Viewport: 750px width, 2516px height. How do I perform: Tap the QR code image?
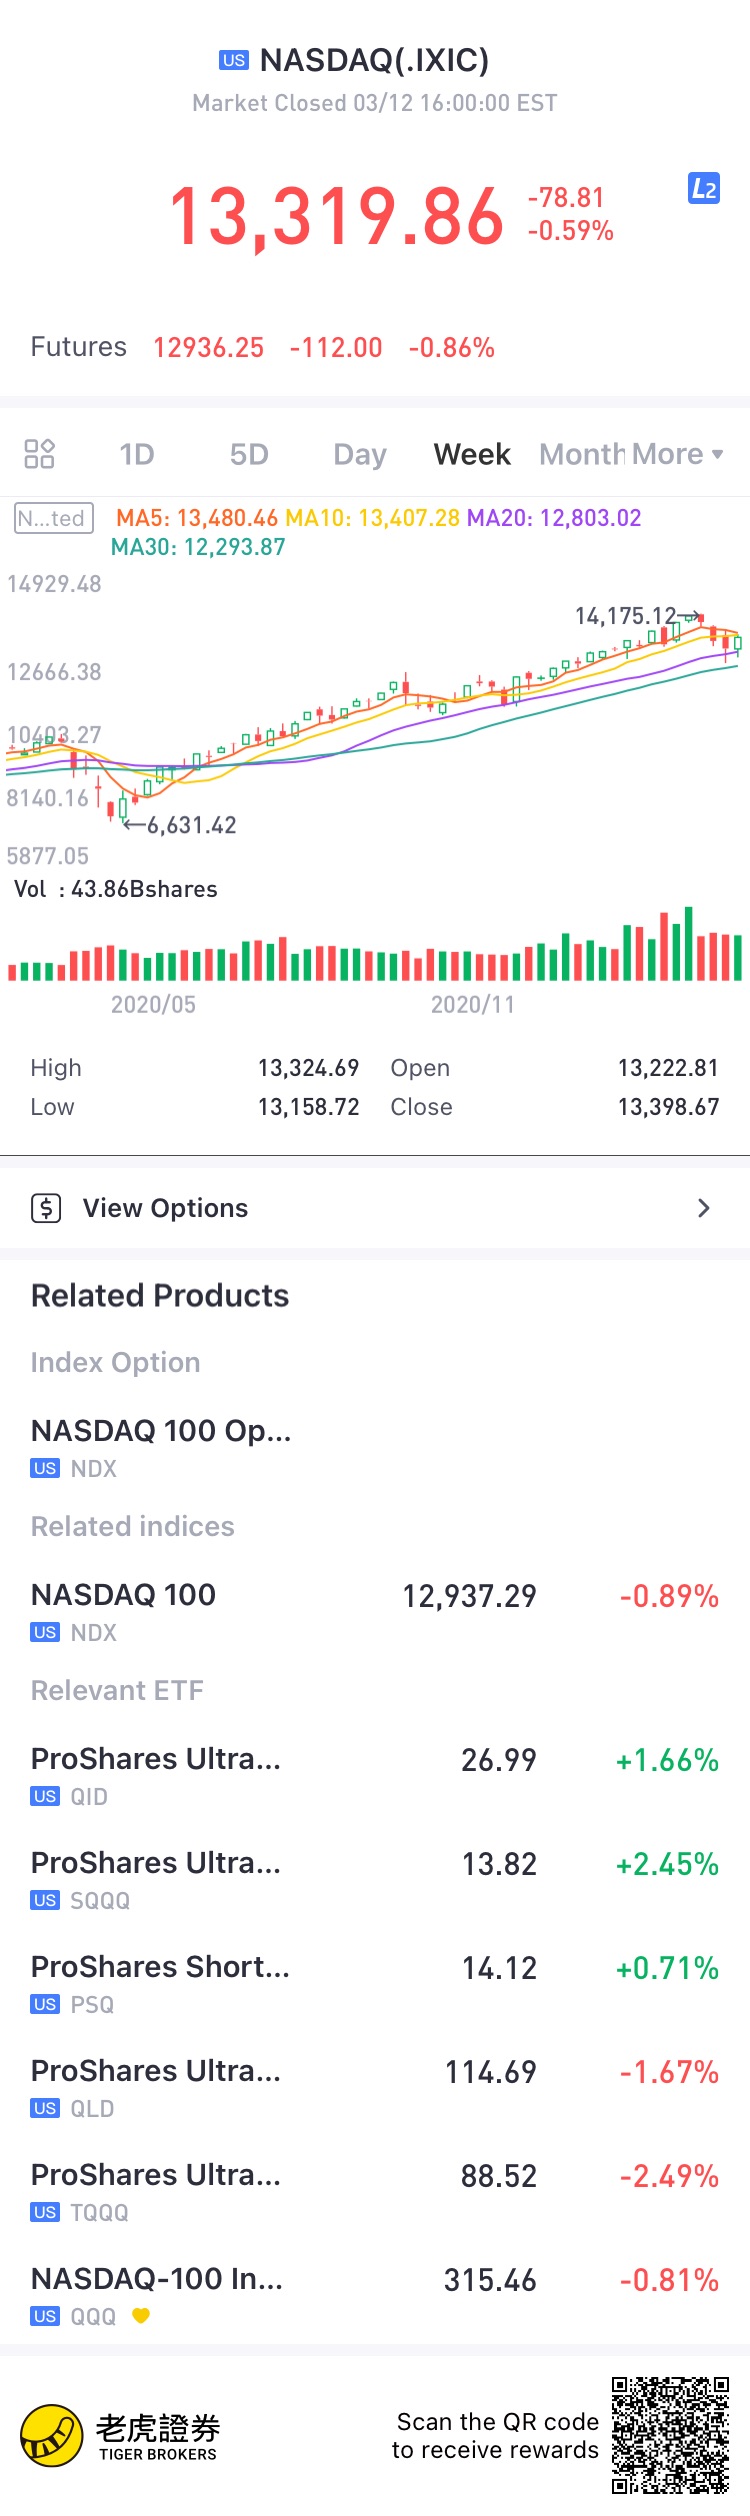pyautogui.click(x=670, y=2435)
